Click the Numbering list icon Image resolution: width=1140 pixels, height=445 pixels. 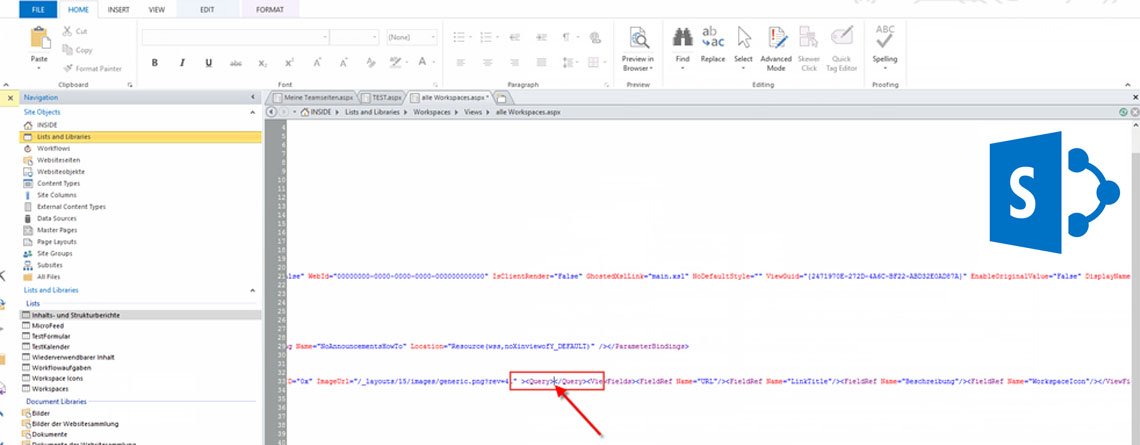(x=486, y=37)
